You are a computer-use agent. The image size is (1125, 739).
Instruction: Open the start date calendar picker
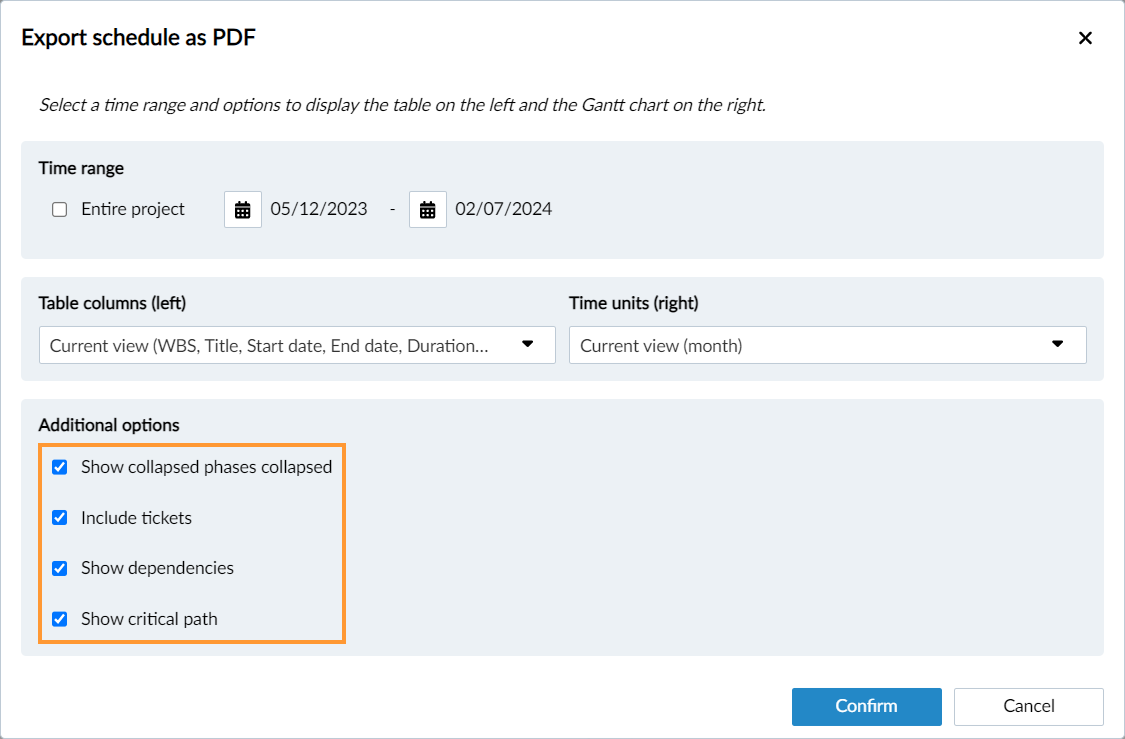(242, 210)
